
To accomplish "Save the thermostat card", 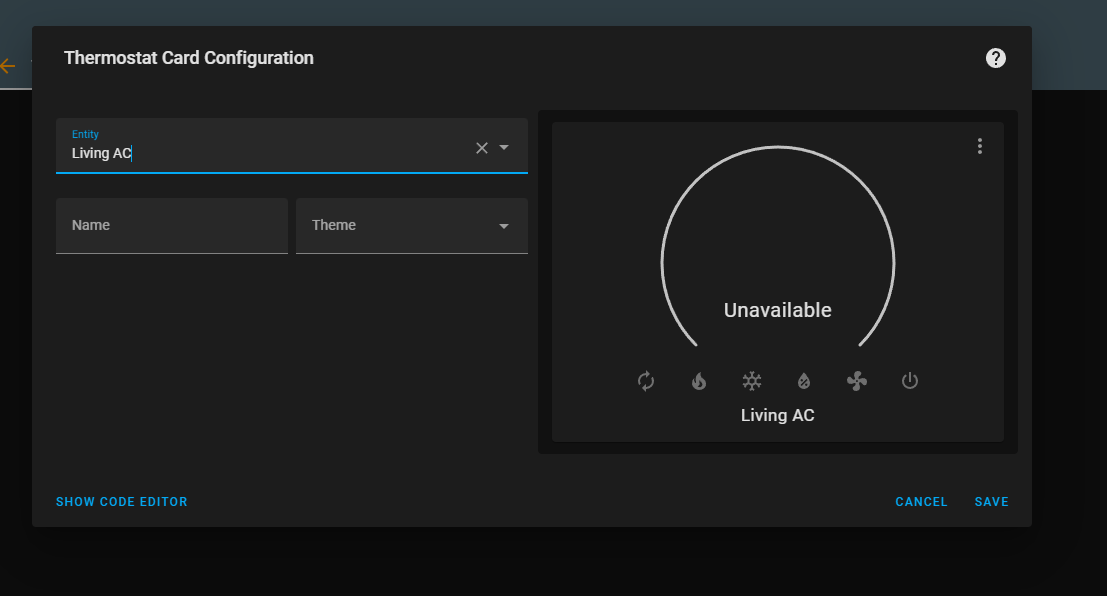I will (991, 501).
